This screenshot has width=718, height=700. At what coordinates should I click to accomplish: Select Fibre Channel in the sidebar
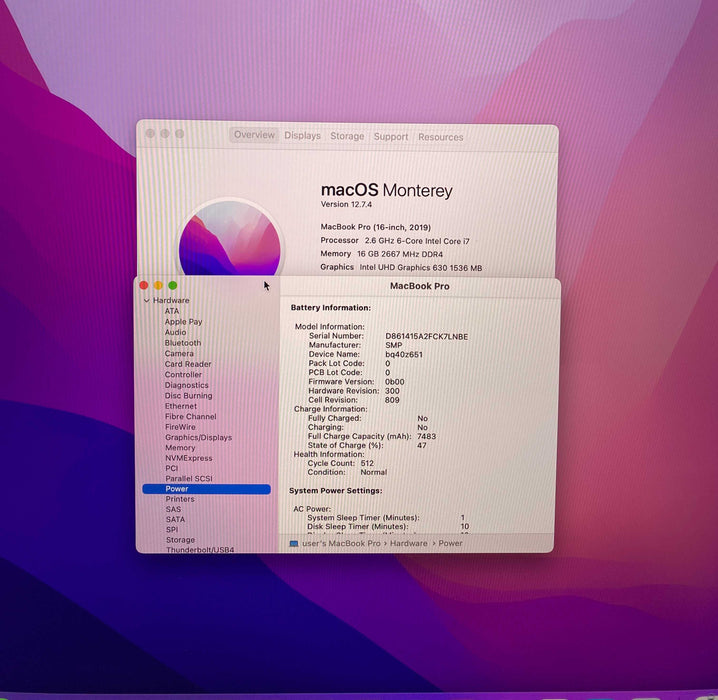pyautogui.click(x=190, y=417)
